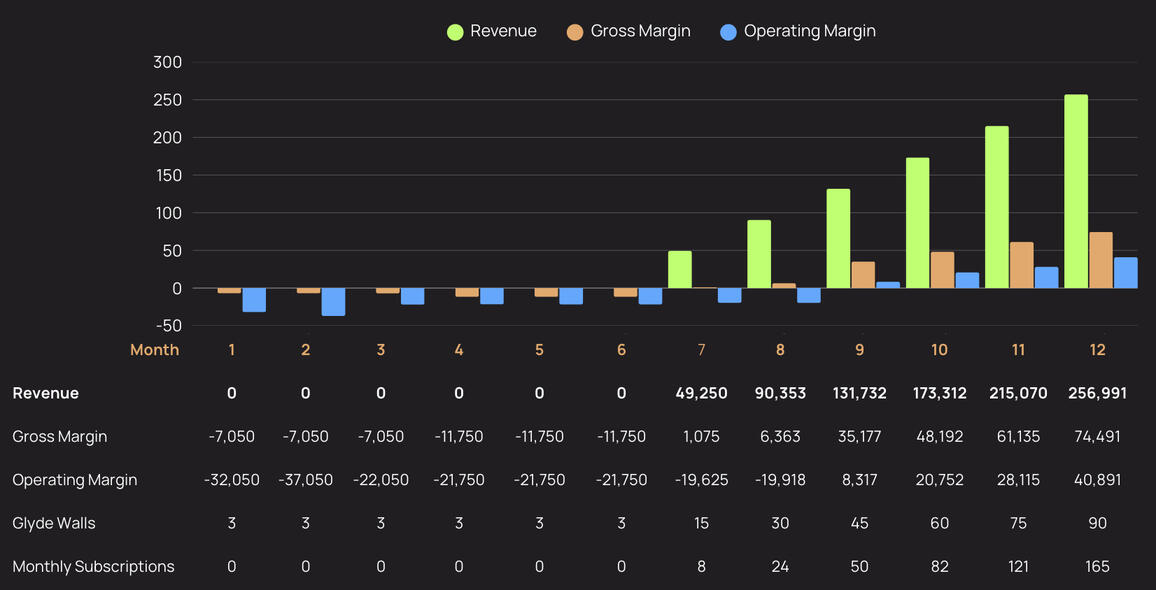
Task: Click month 12 orange Gross Margin bar
Action: tap(1100, 260)
